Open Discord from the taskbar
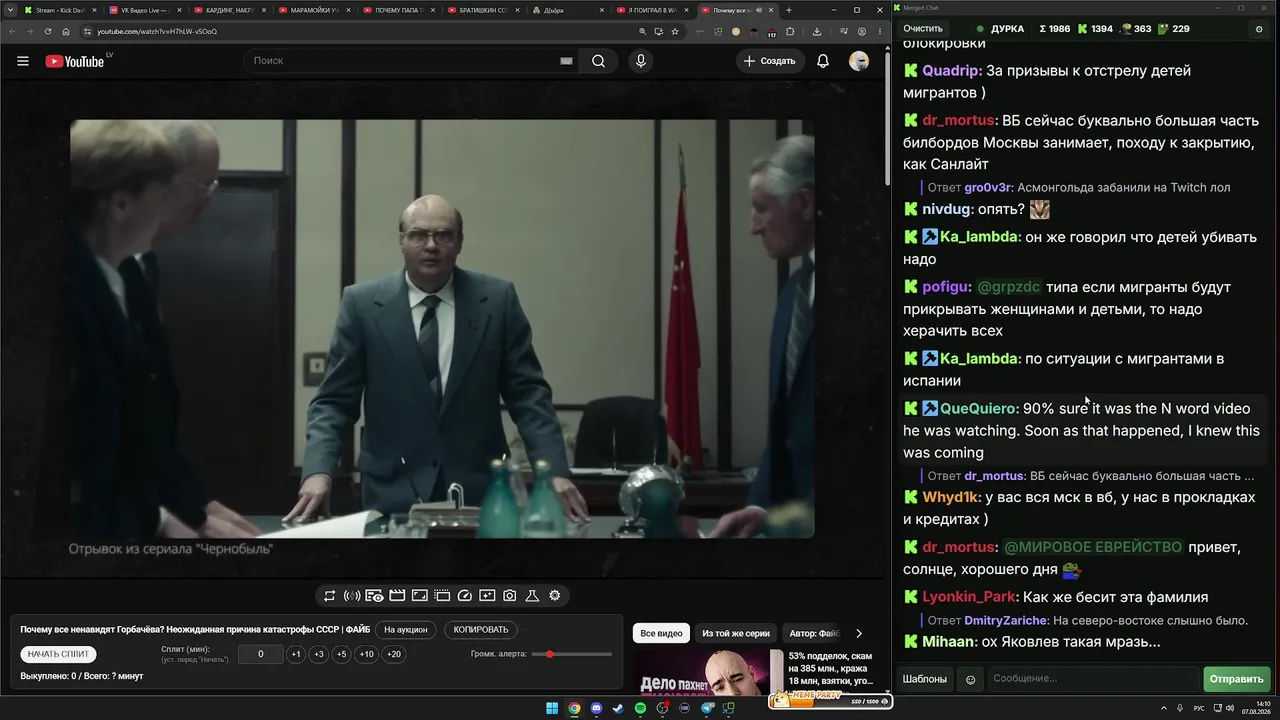This screenshot has width=1280, height=720. 596,709
